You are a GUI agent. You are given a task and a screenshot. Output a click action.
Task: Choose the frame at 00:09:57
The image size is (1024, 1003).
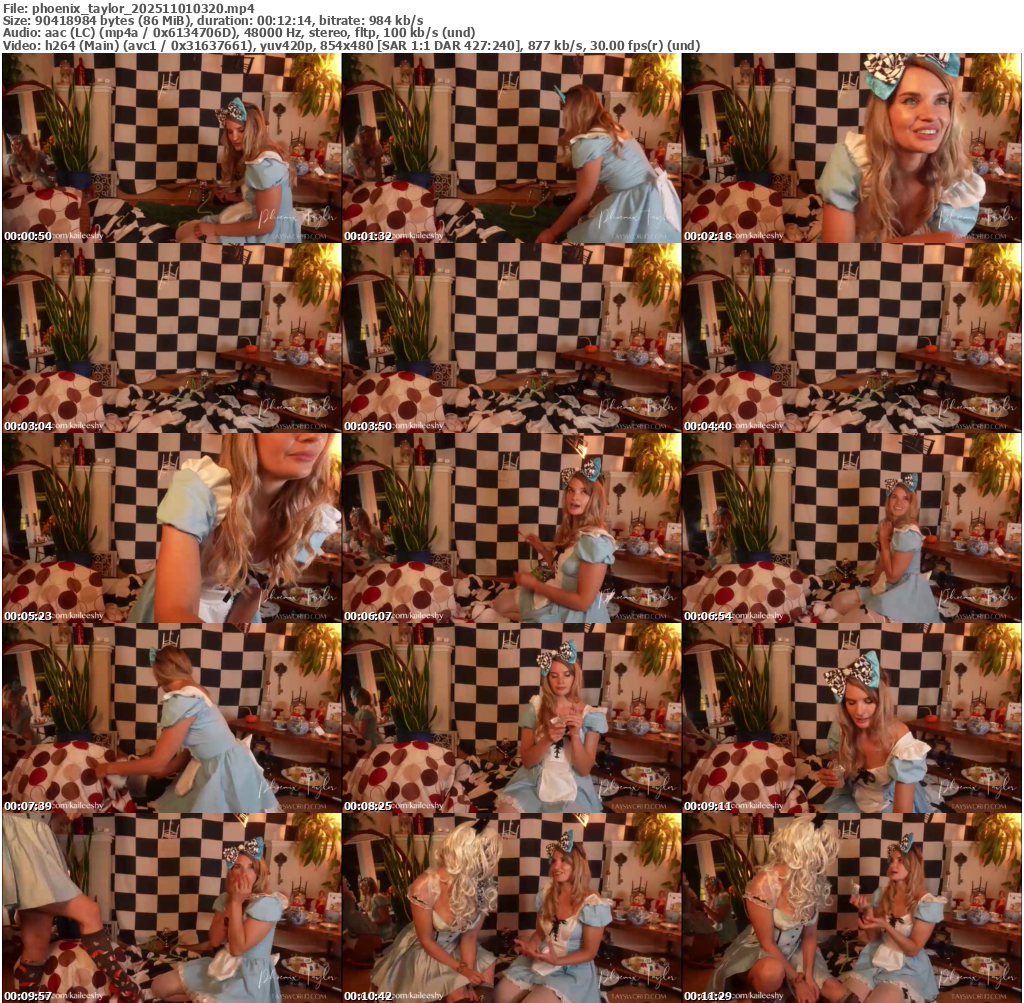tap(172, 908)
